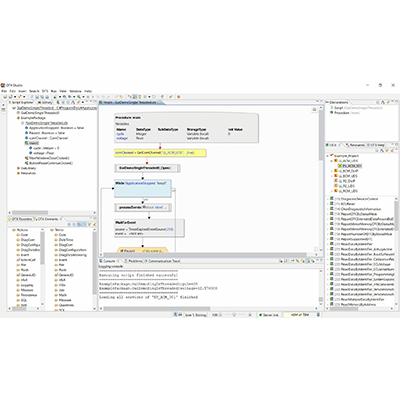400x400 pixels.
Task: Select the While loop block
Action: 143,189
